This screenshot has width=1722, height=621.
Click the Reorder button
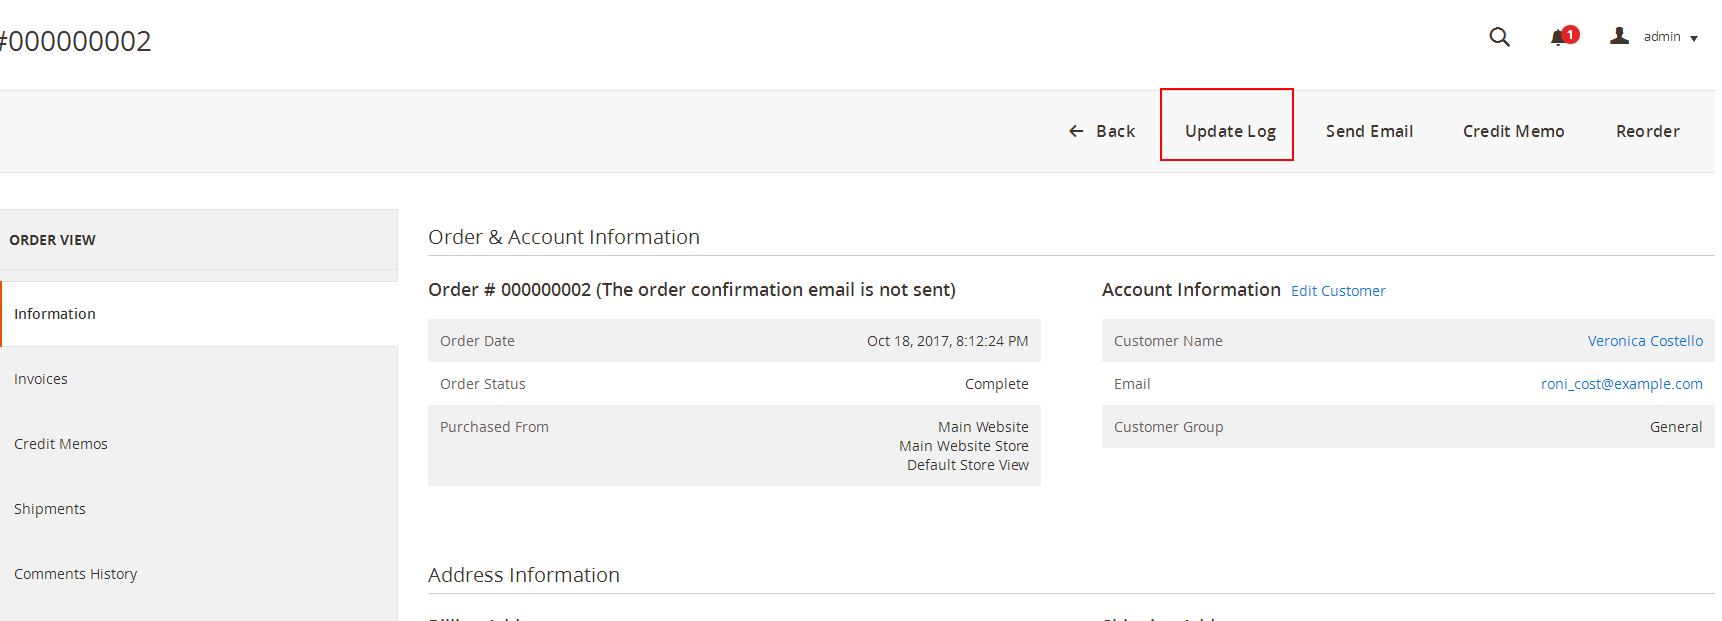pyautogui.click(x=1647, y=131)
